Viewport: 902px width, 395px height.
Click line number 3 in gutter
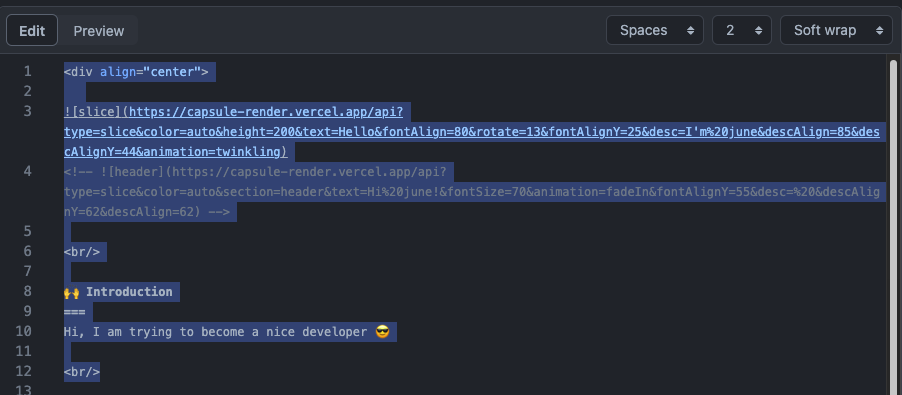pos(28,112)
